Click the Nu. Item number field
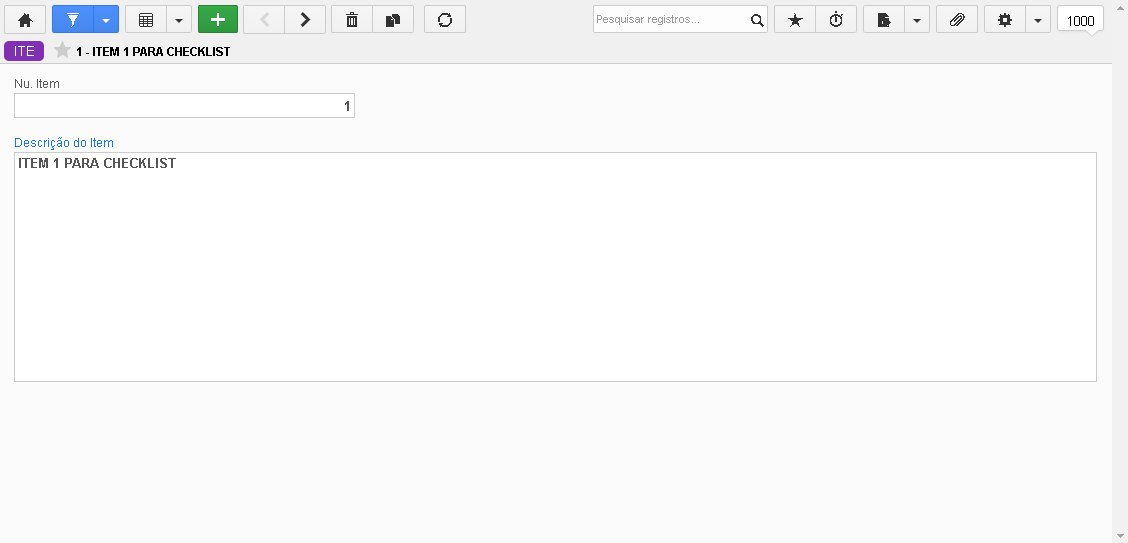Viewport: 1128px width, 543px height. click(184, 106)
